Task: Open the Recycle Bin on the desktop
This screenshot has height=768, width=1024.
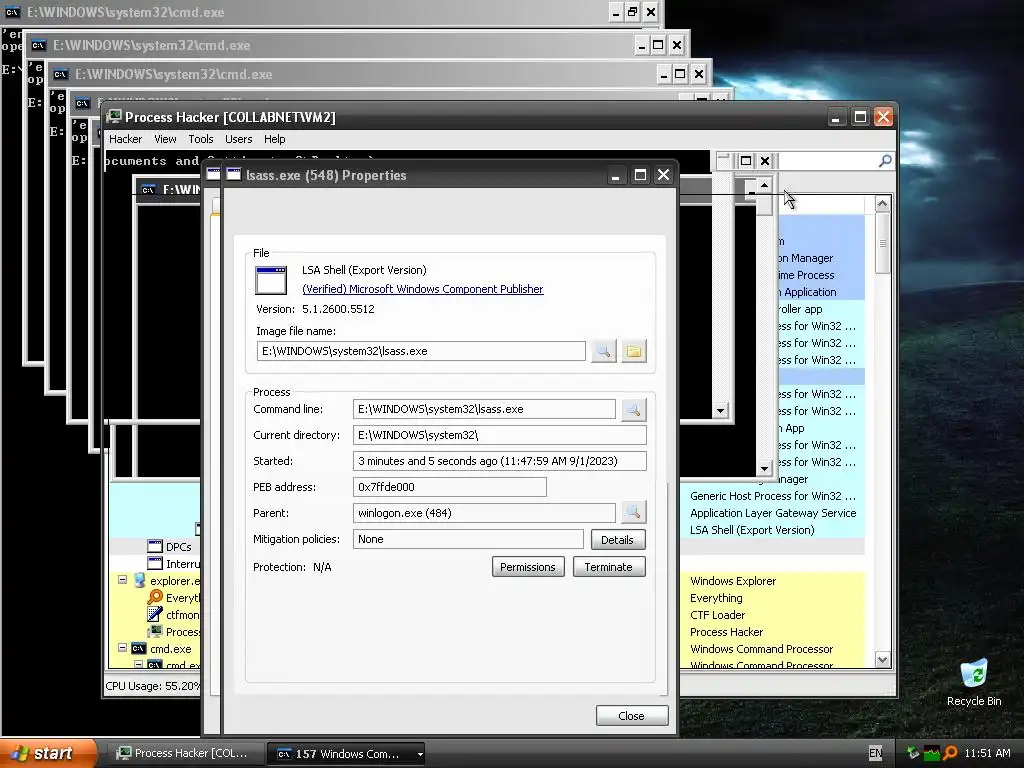Action: point(974,682)
